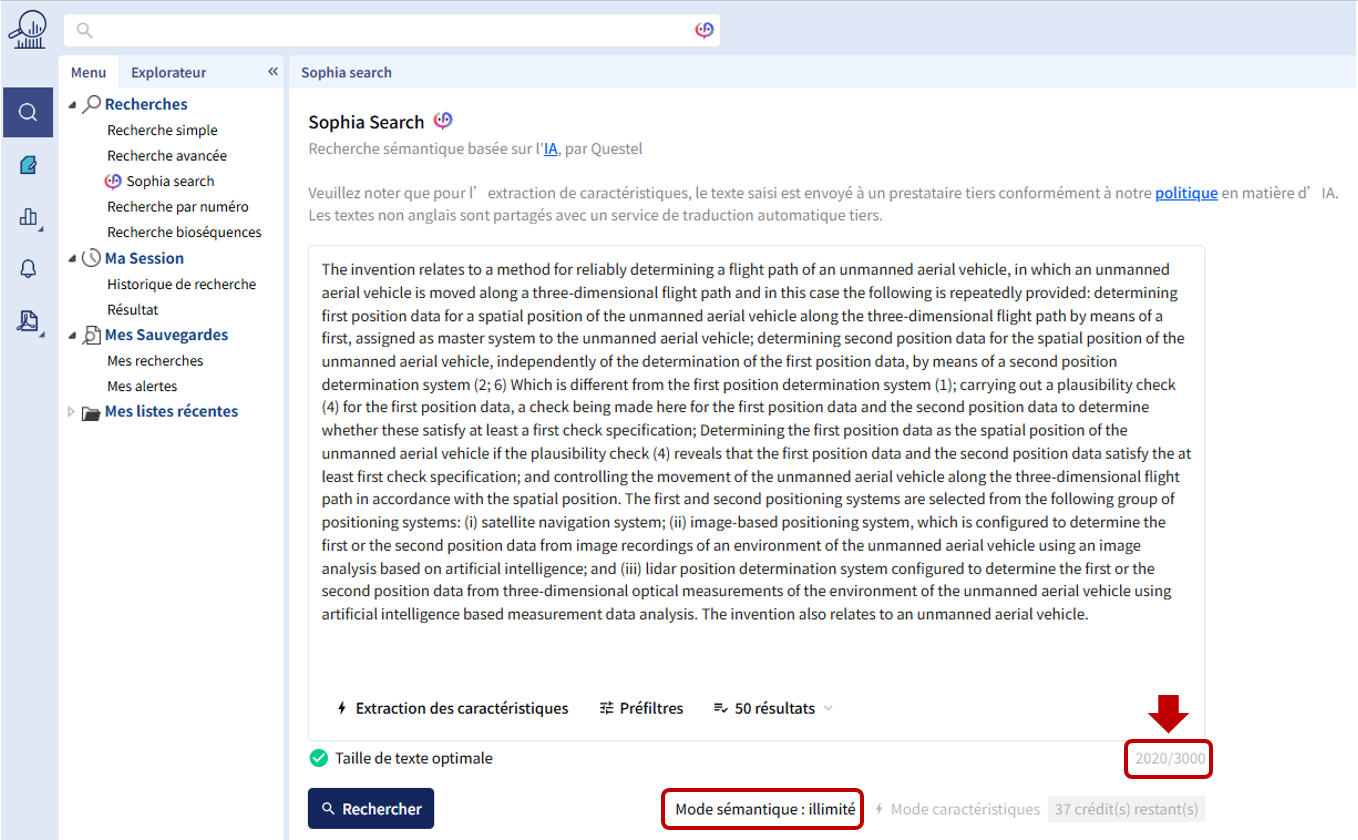Select Sophia search in the menu tree

click(170, 181)
